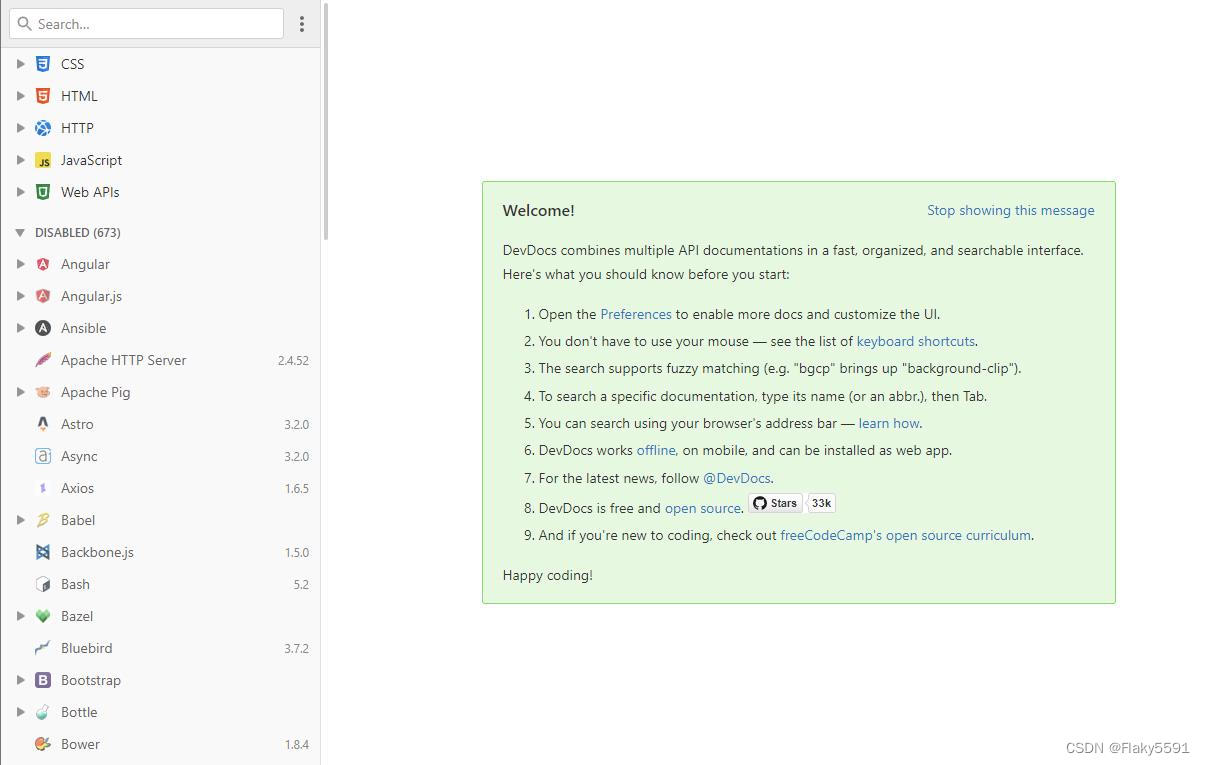Click the Welcome! heading
This screenshot has width=1205, height=765.
(538, 210)
